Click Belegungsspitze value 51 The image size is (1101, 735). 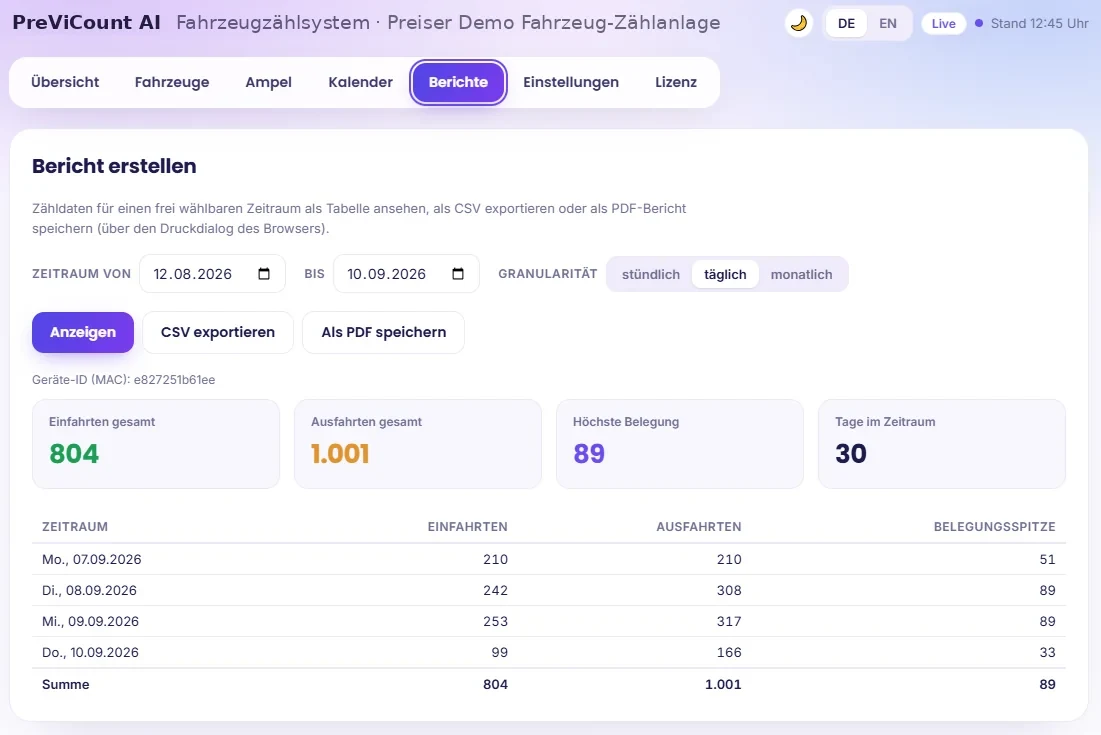point(1047,559)
